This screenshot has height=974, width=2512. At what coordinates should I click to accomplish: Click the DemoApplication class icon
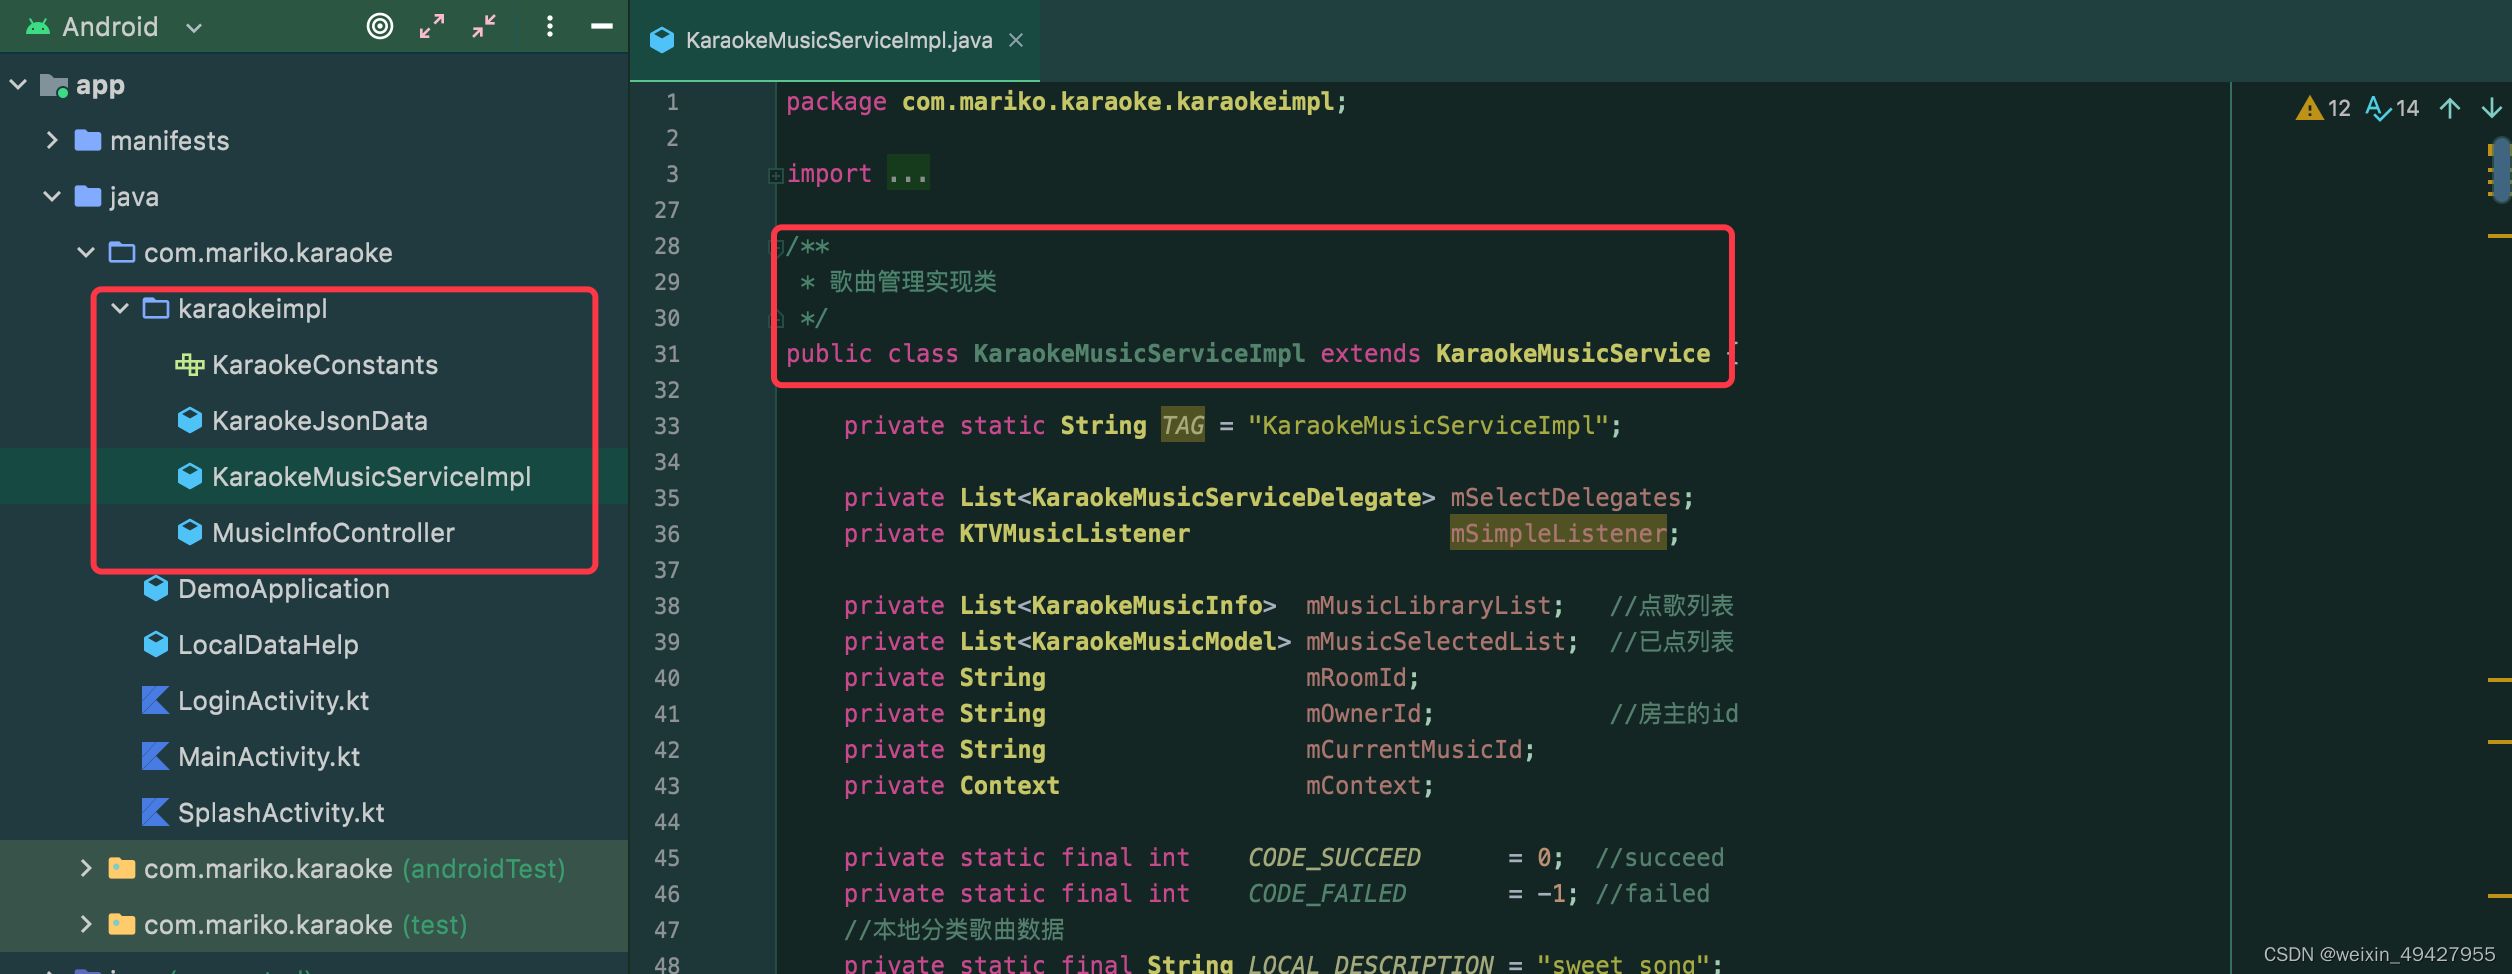pyautogui.click(x=155, y=589)
